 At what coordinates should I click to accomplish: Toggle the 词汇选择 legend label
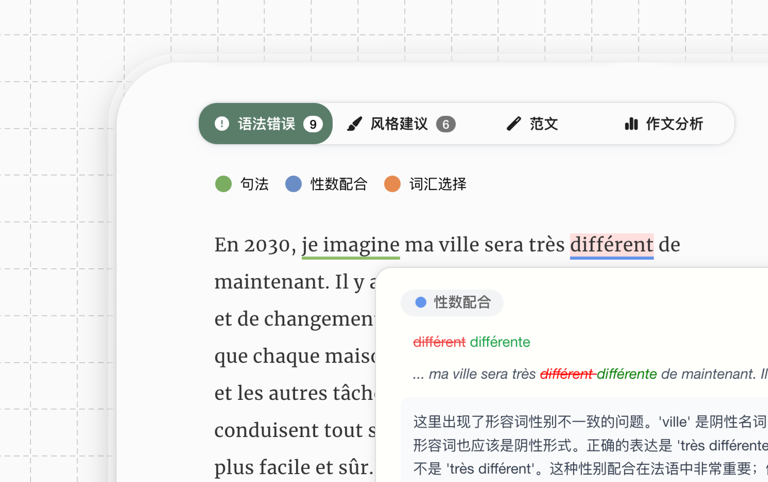437,184
